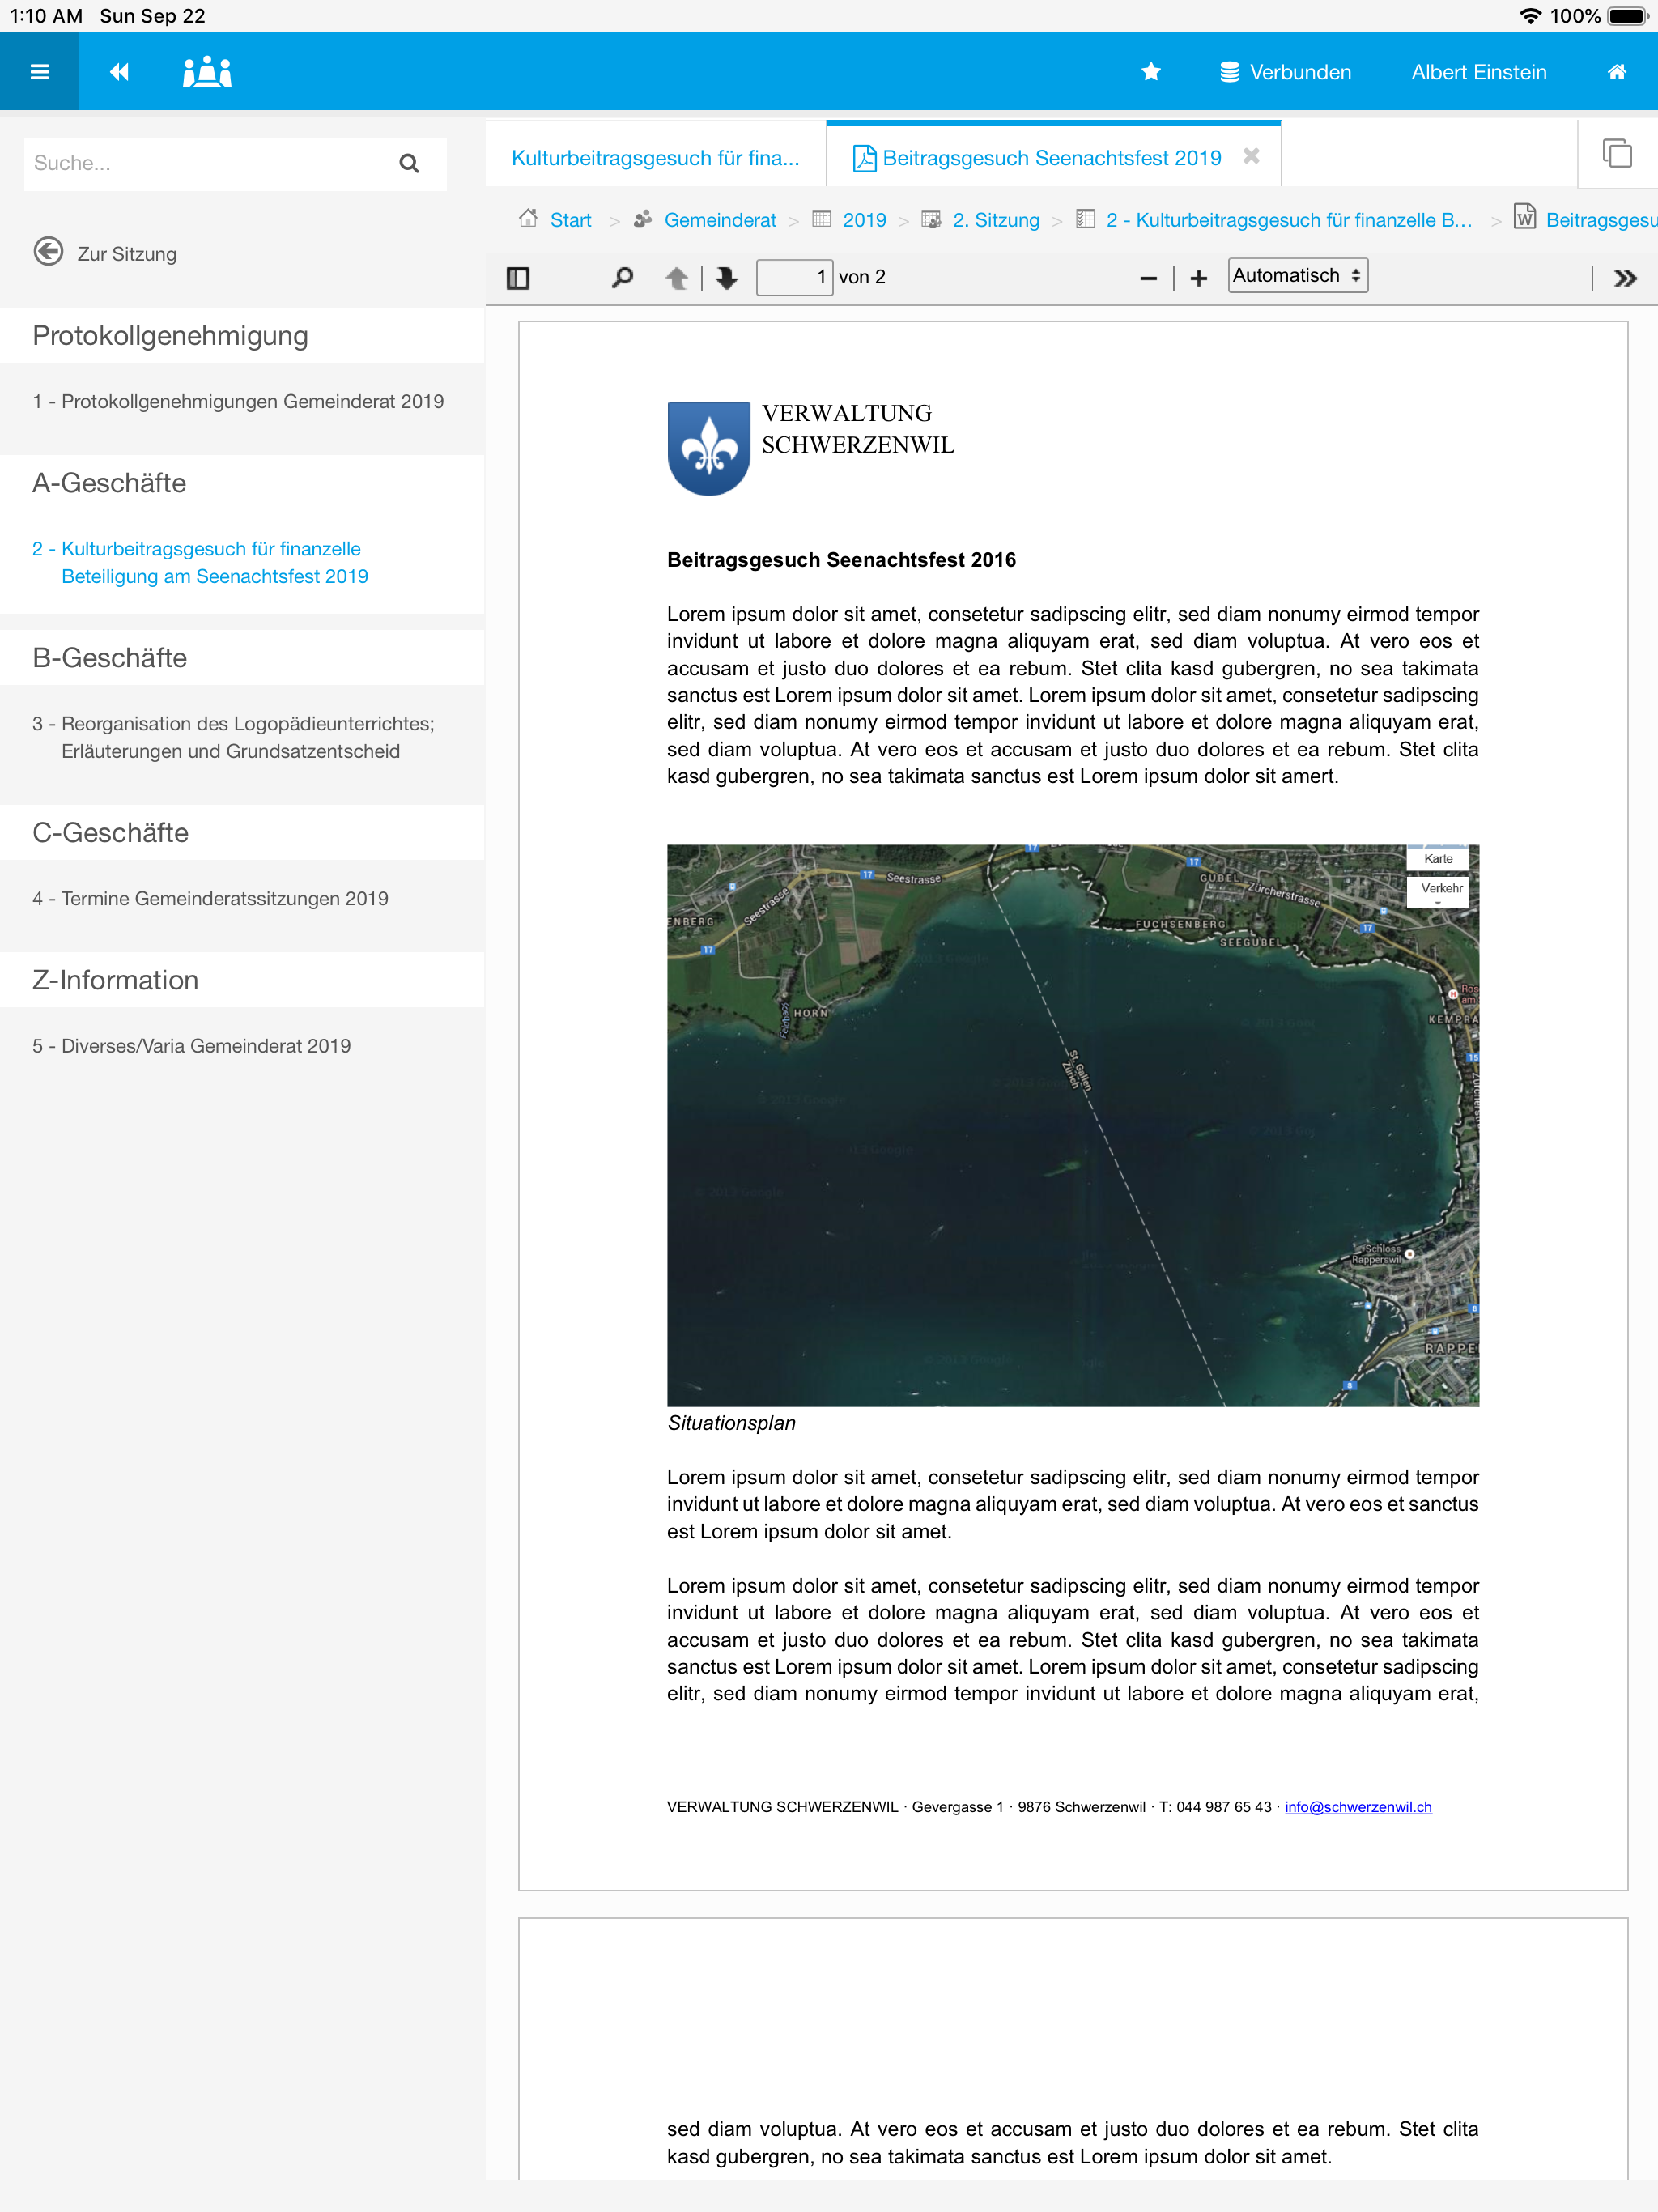This screenshot has width=1658, height=2212.
Task: Open the hamburger menu
Action: [x=40, y=72]
